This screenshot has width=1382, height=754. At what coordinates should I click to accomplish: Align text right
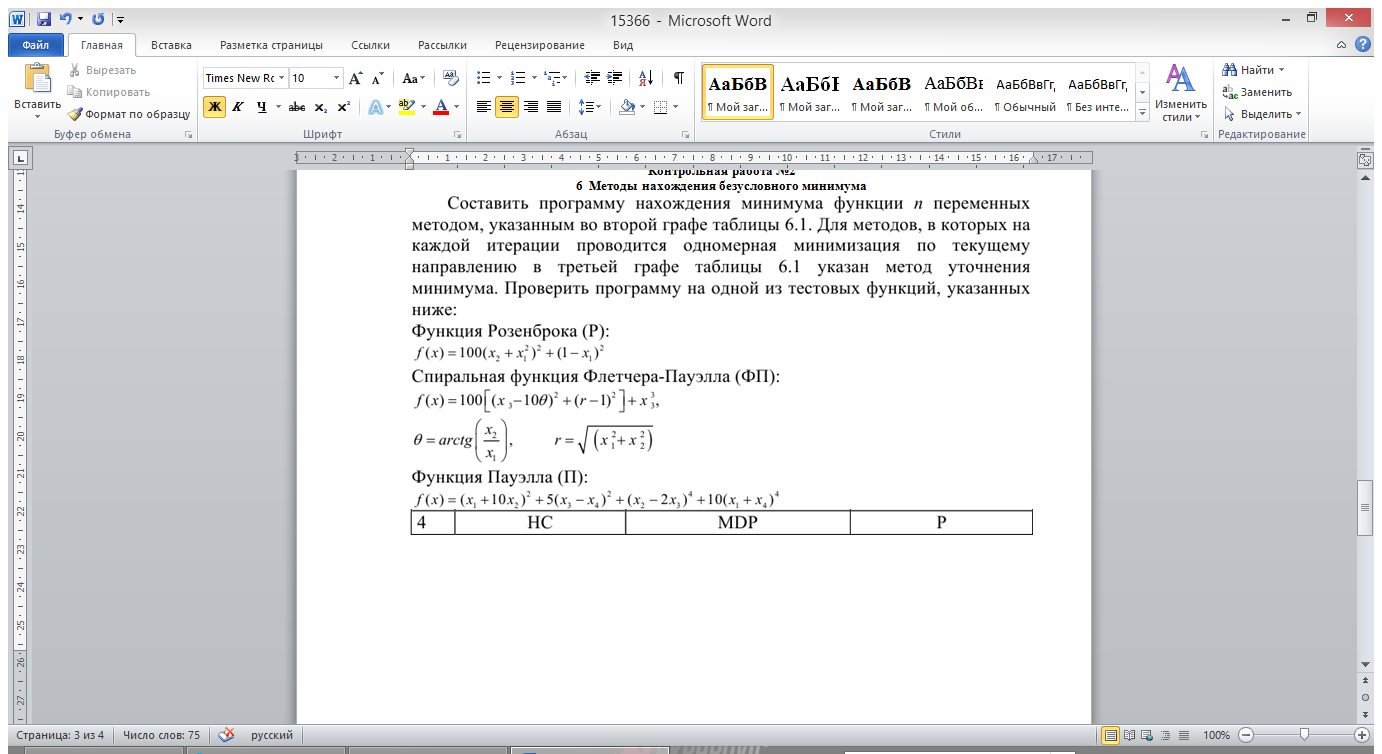(x=531, y=107)
